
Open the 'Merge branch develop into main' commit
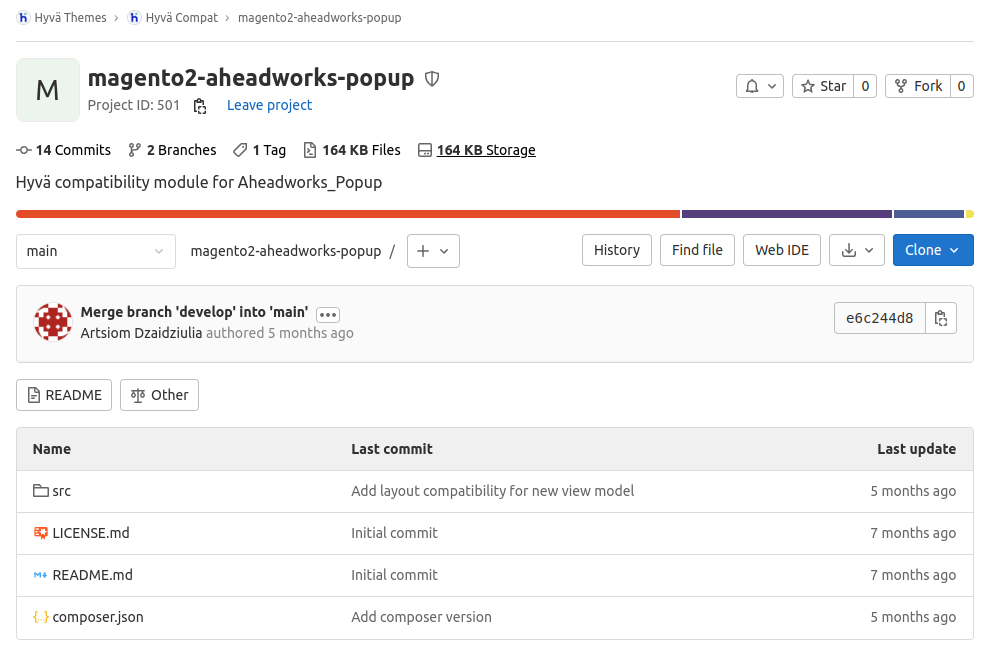click(195, 312)
